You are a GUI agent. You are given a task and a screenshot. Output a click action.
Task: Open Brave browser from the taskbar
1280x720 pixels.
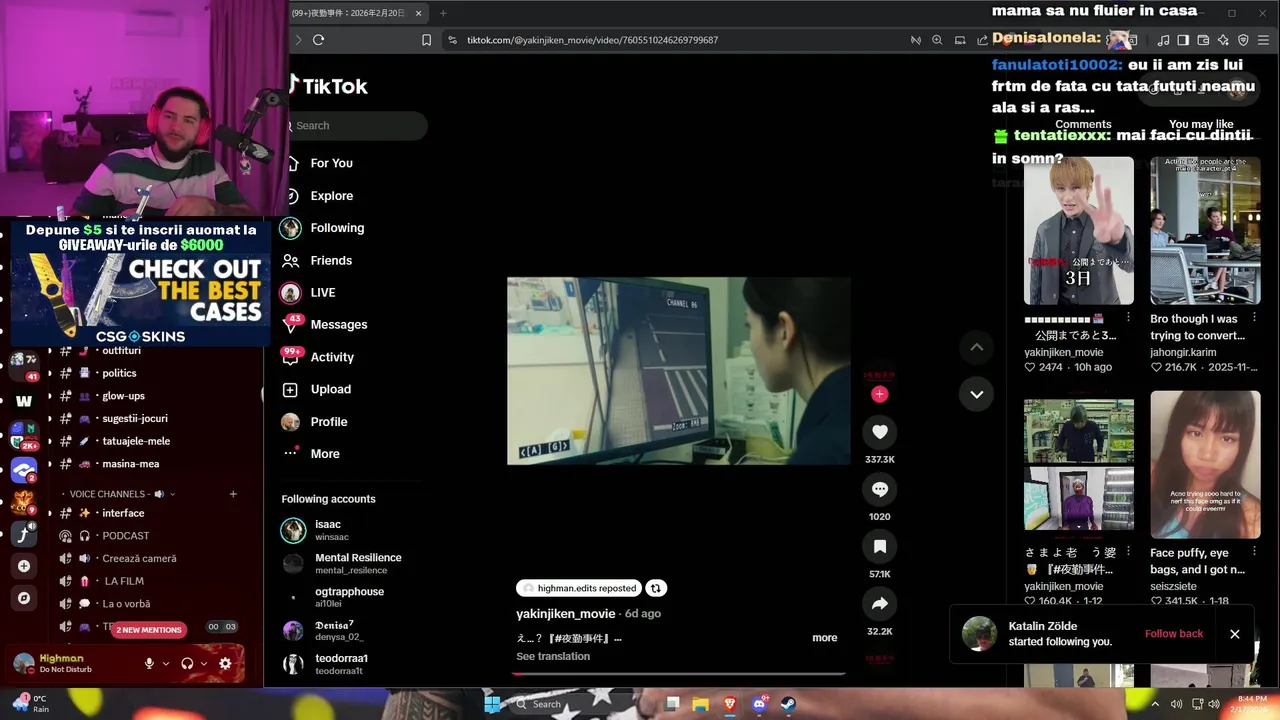point(729,704)
